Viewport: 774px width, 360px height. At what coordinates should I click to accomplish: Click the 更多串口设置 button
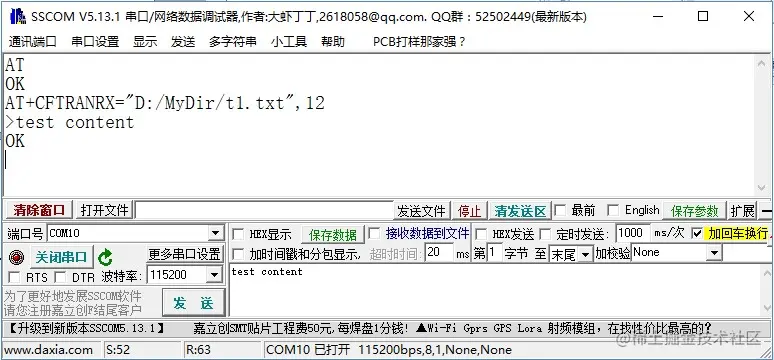(185, 255)
